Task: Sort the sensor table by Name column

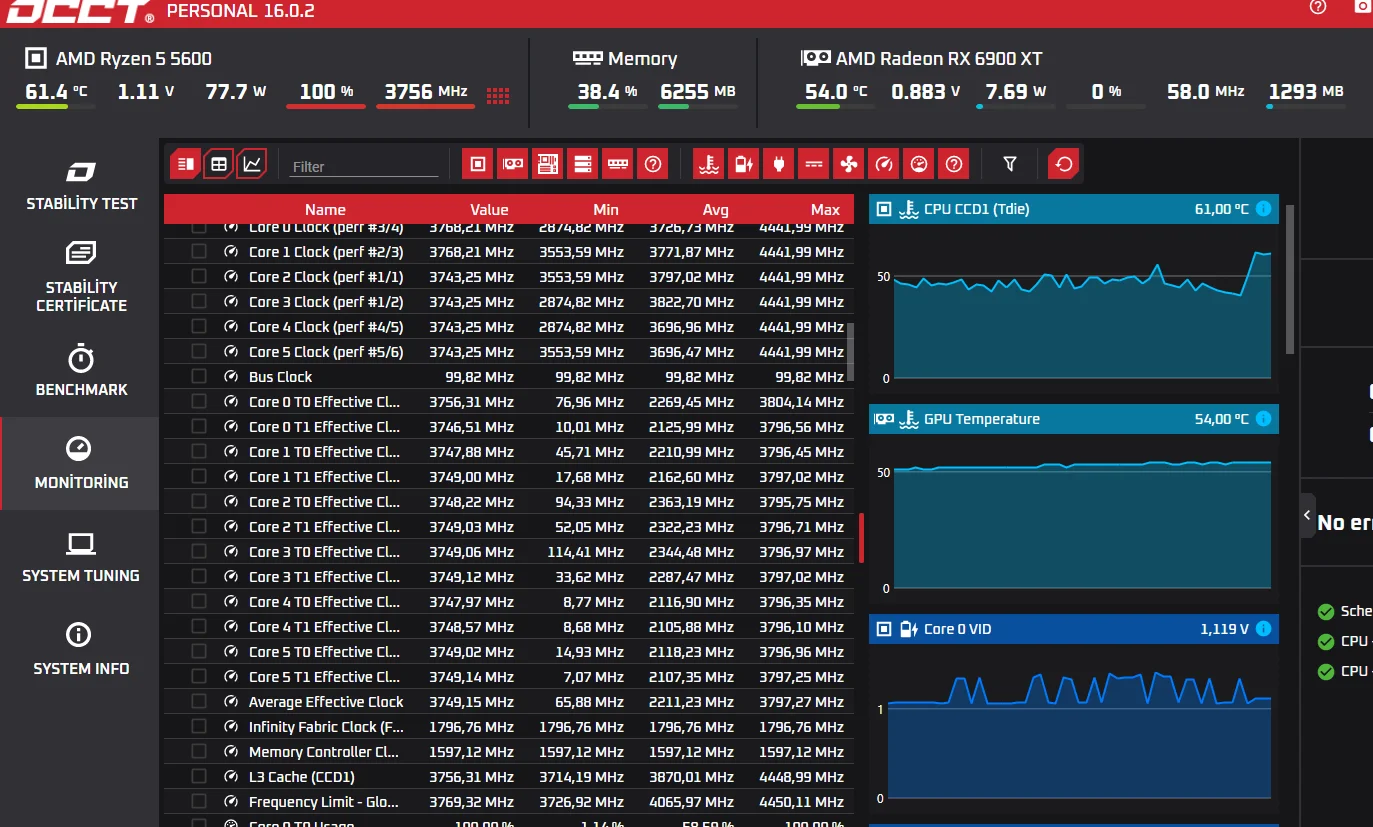Action: (x=325, y=209)
